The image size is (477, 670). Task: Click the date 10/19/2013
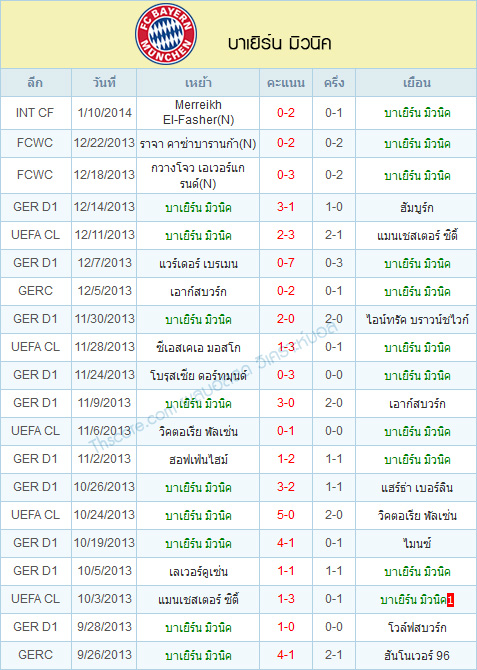(x=104, y=543)
